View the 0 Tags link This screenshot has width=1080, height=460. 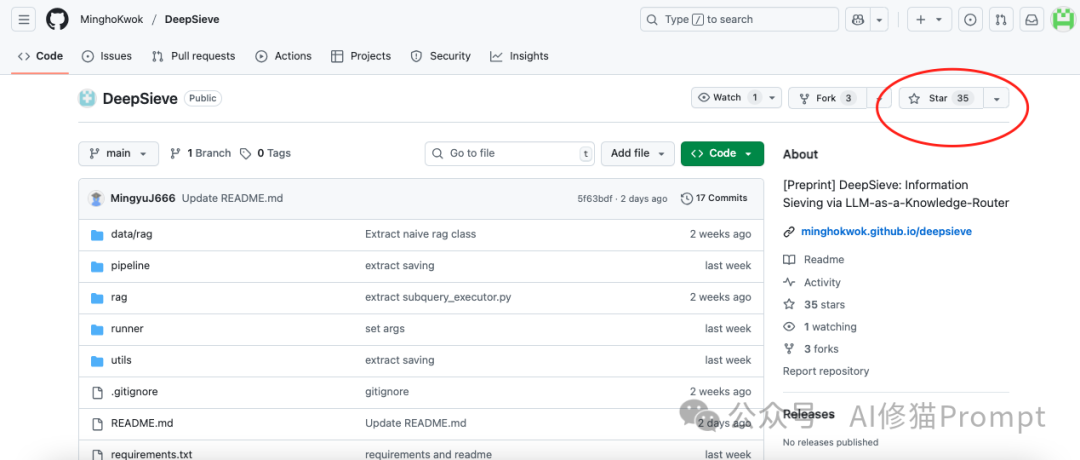click(x=265, y=154)
